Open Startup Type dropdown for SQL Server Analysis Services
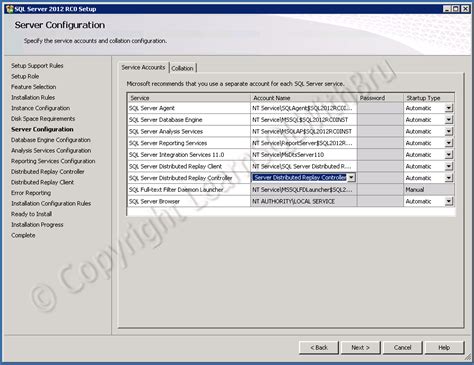 pos(449,131)
